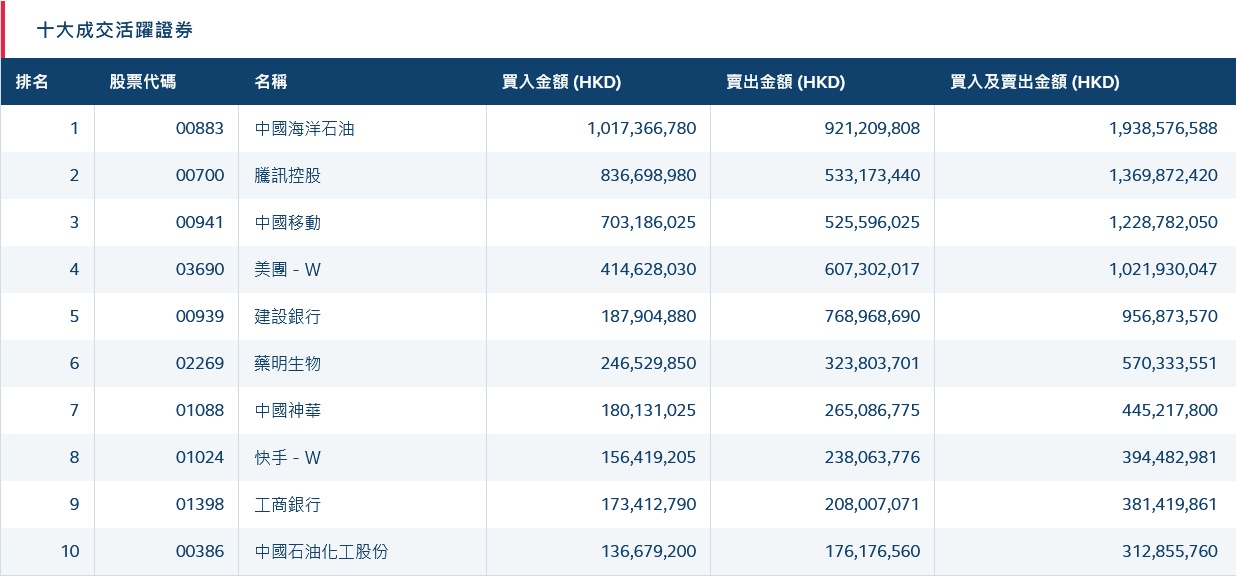Select 中國石油化工股份 in the last row
Viewport: 1236px width, 576px height.
pos(321,552)
